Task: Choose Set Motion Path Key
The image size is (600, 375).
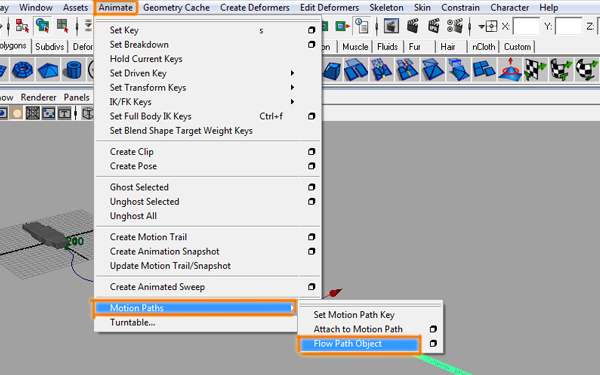Action: (x=354, y=315)
